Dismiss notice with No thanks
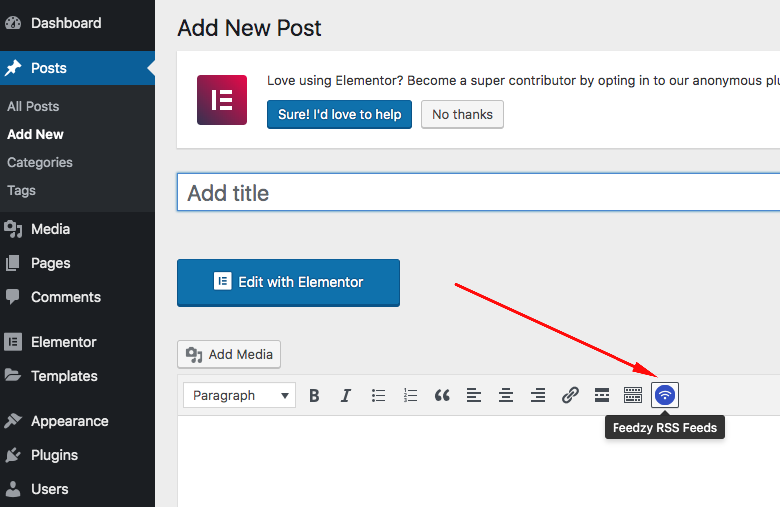 coord(462,114)
